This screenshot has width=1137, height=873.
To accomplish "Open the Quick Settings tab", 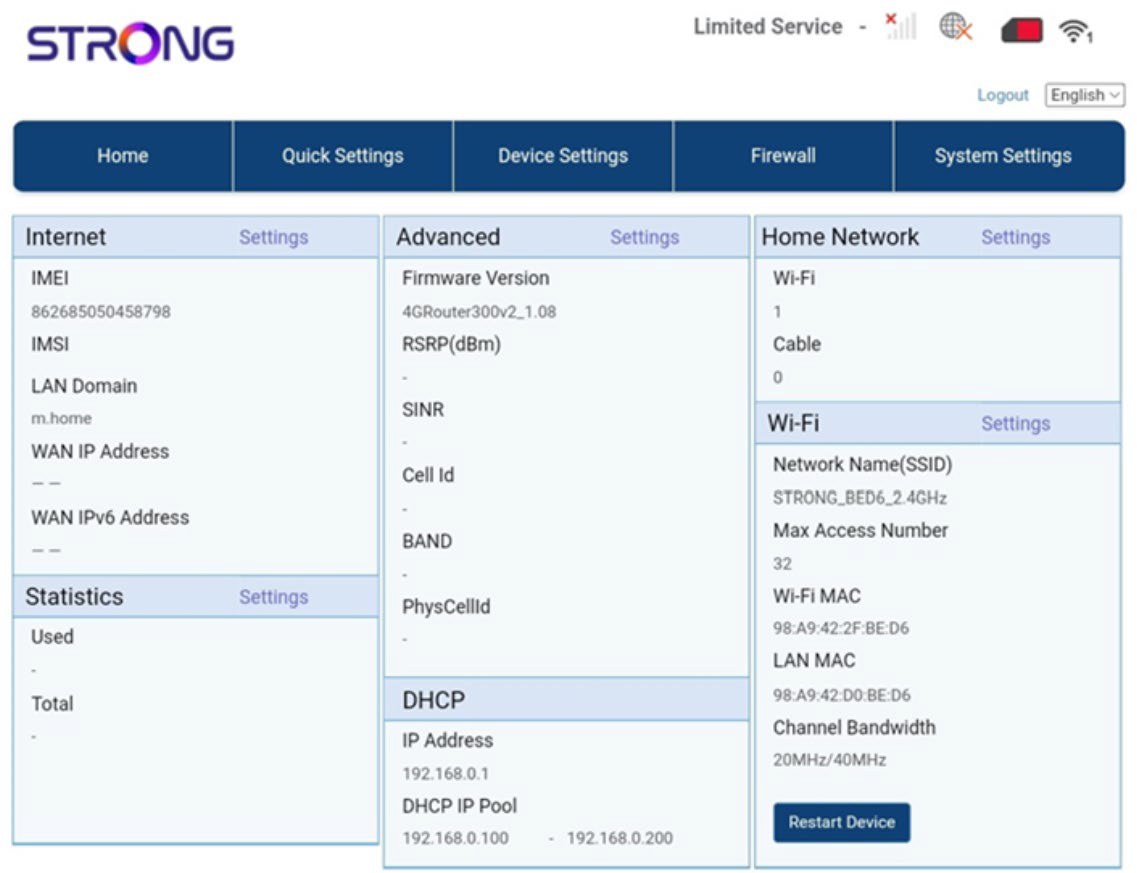I will [343, 156].
